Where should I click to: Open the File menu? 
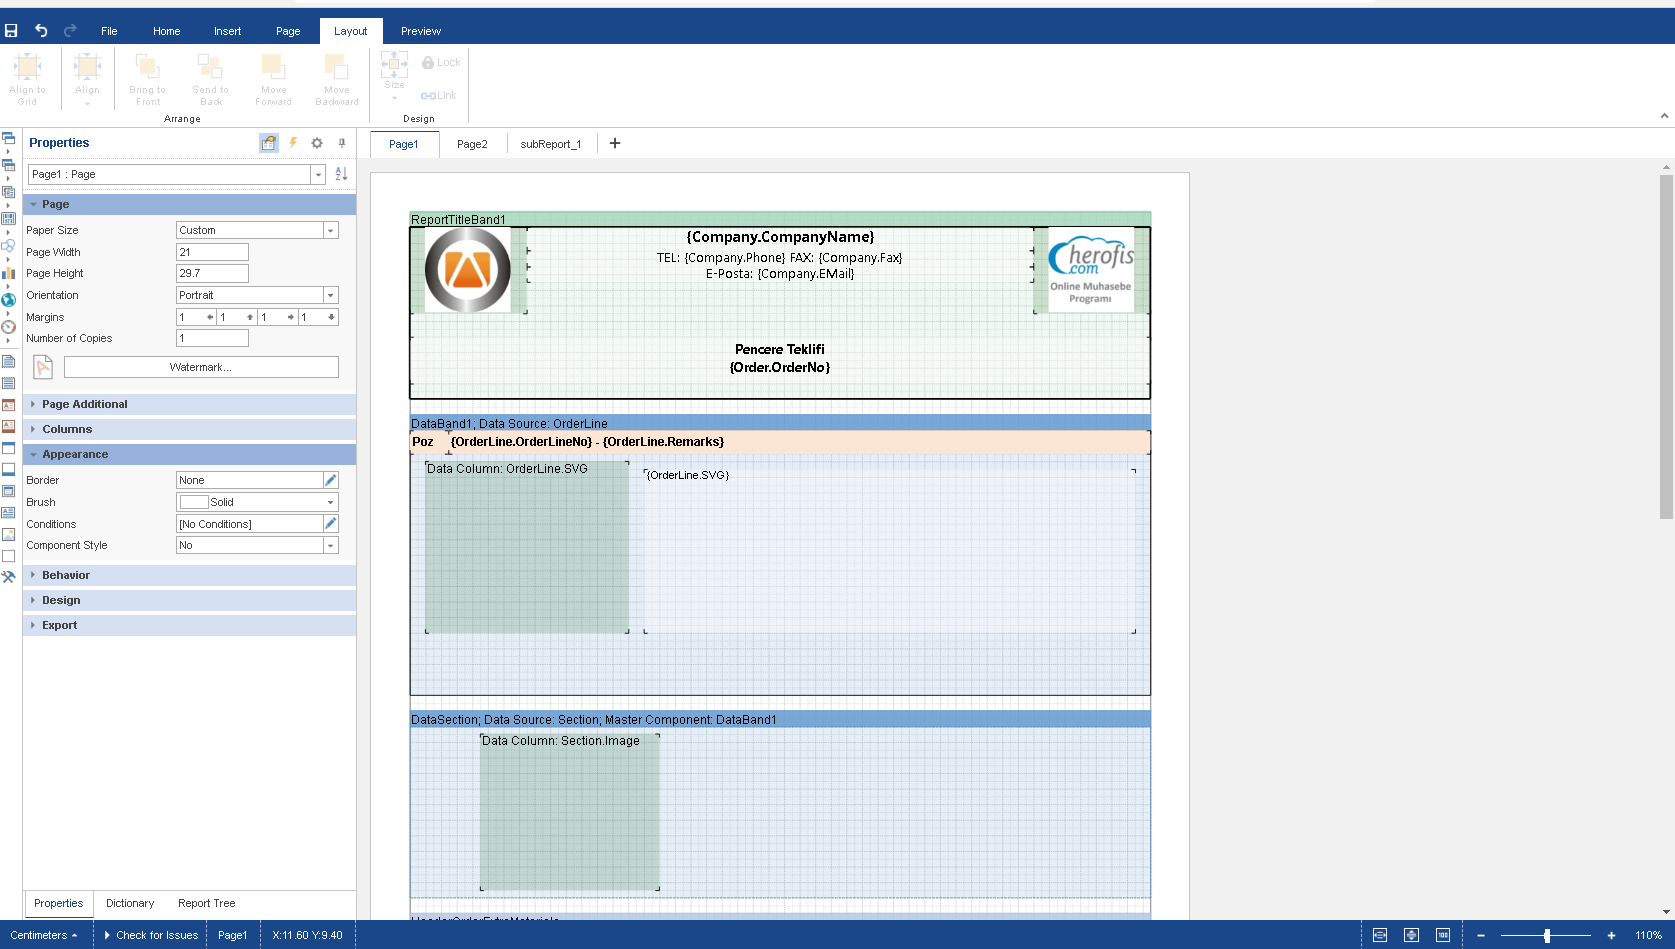(x=109, y=31)
